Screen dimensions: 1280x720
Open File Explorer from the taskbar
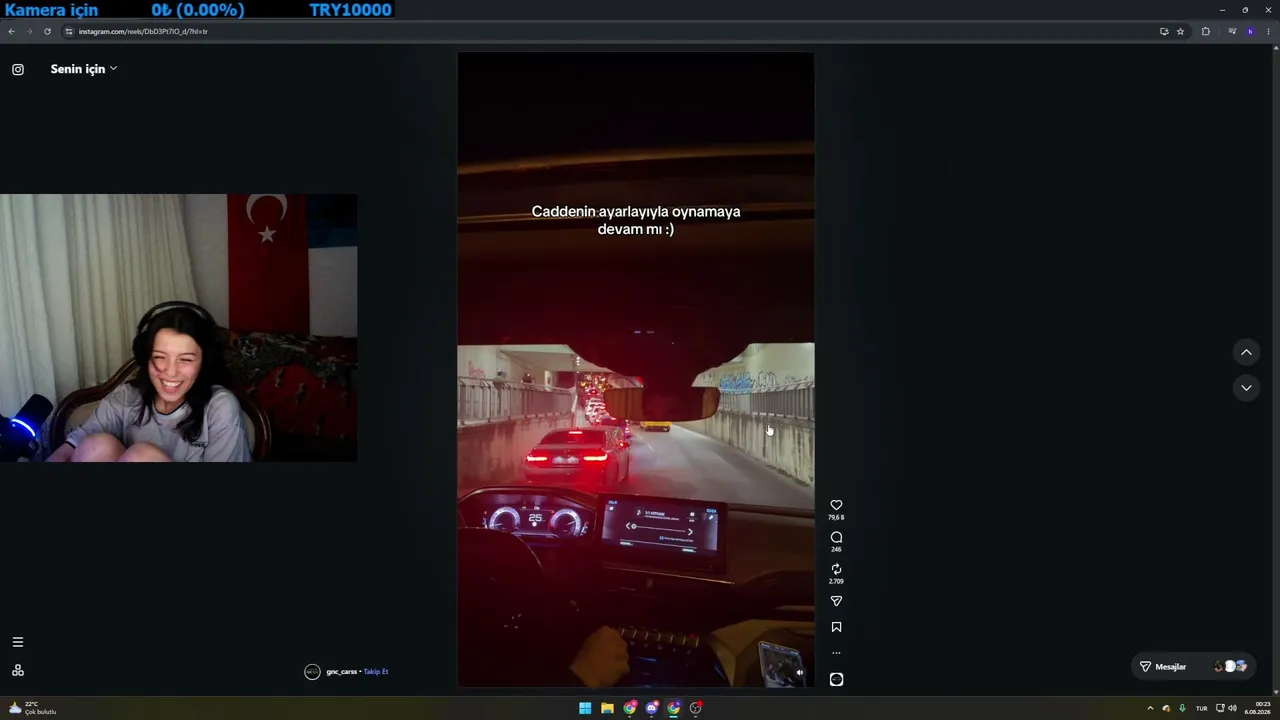tap(607, 708)
